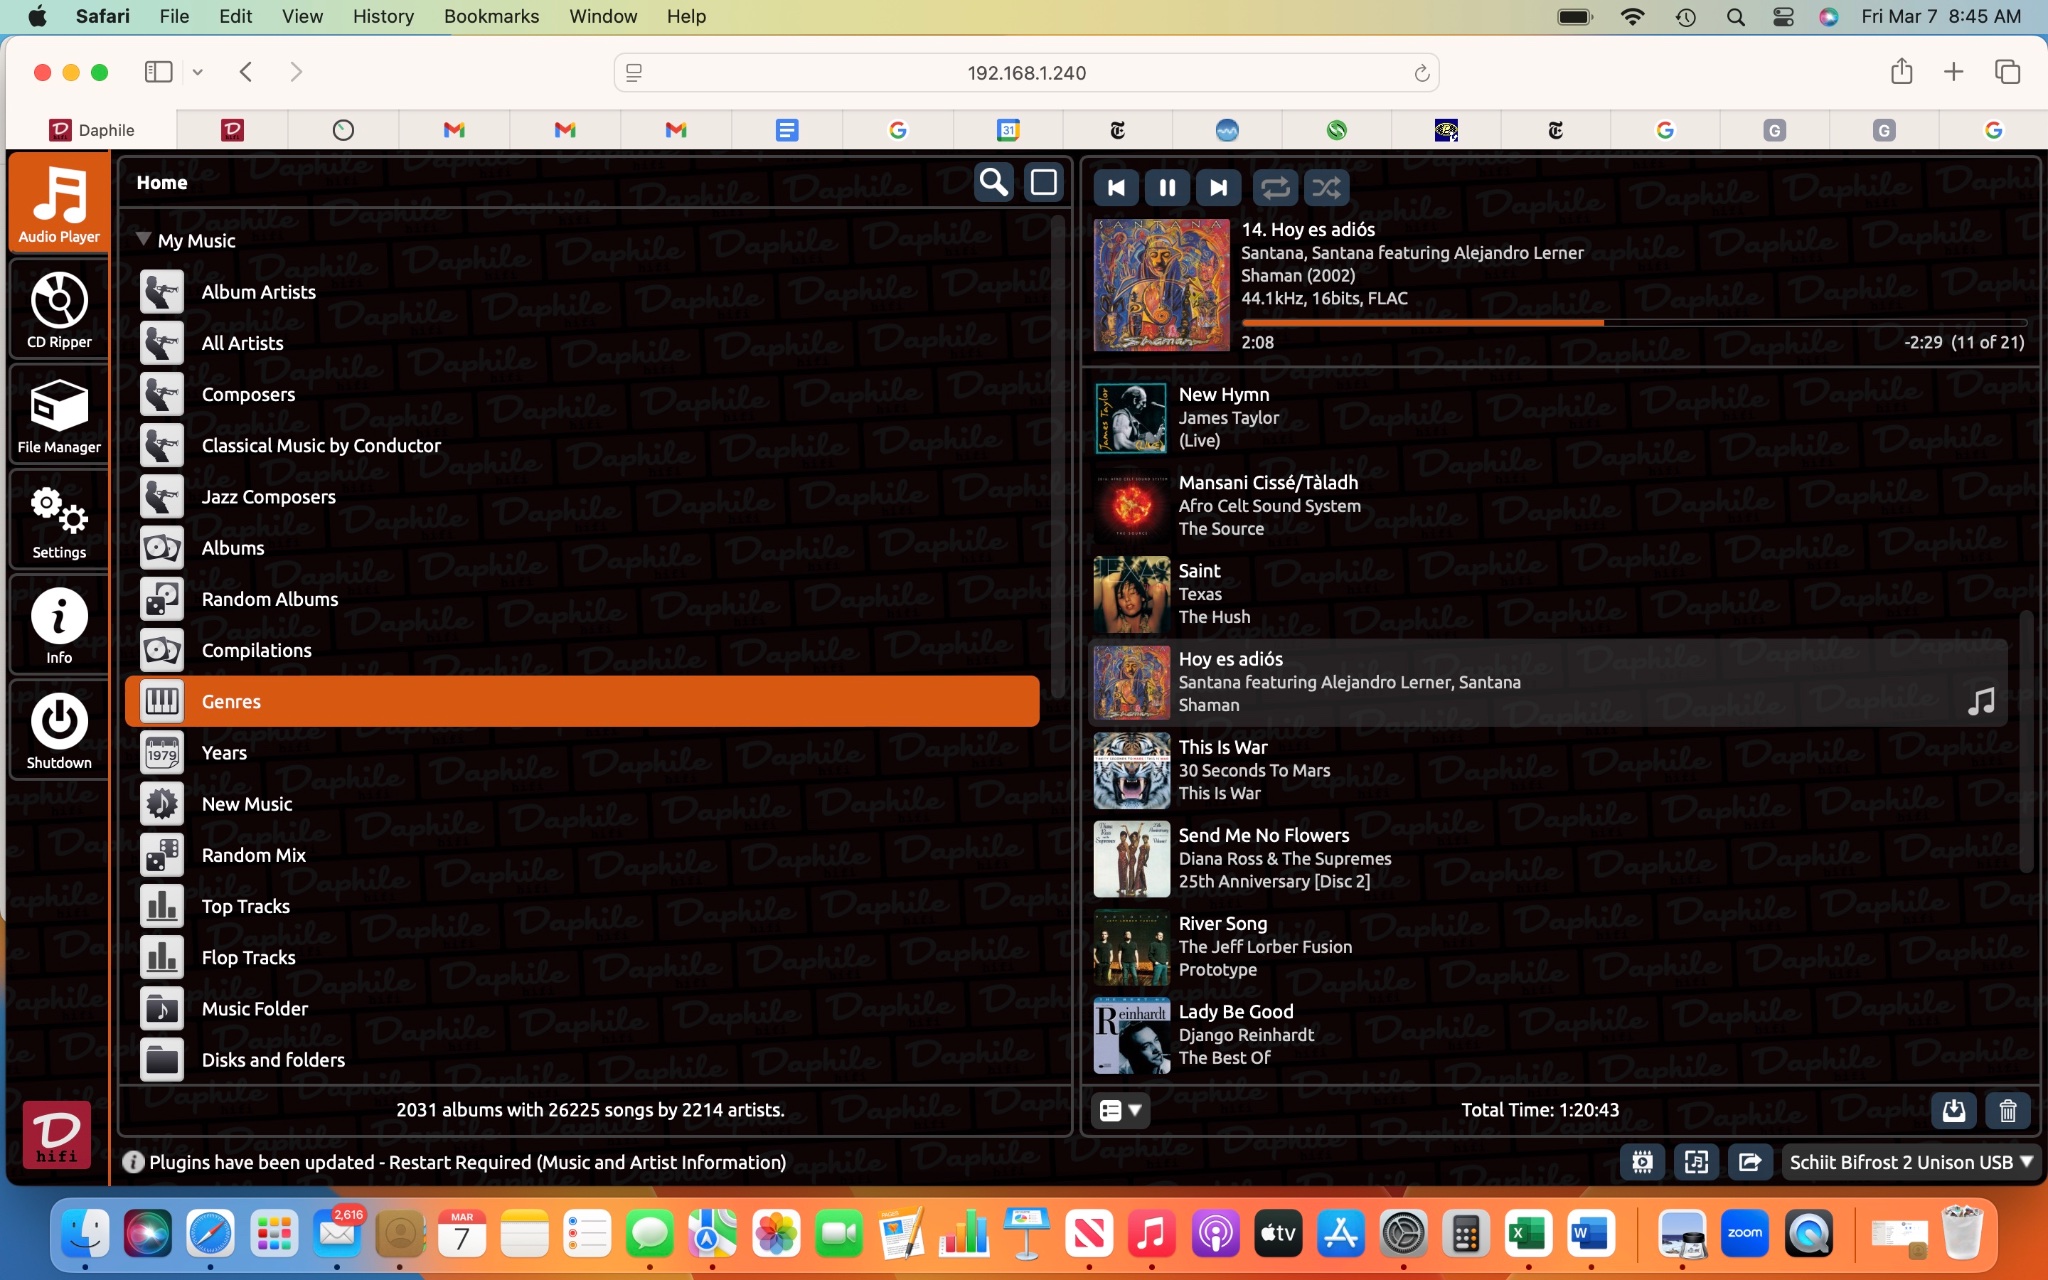Toggle repeat mode
The image size is (2048, 1280).
[1275, 187]
